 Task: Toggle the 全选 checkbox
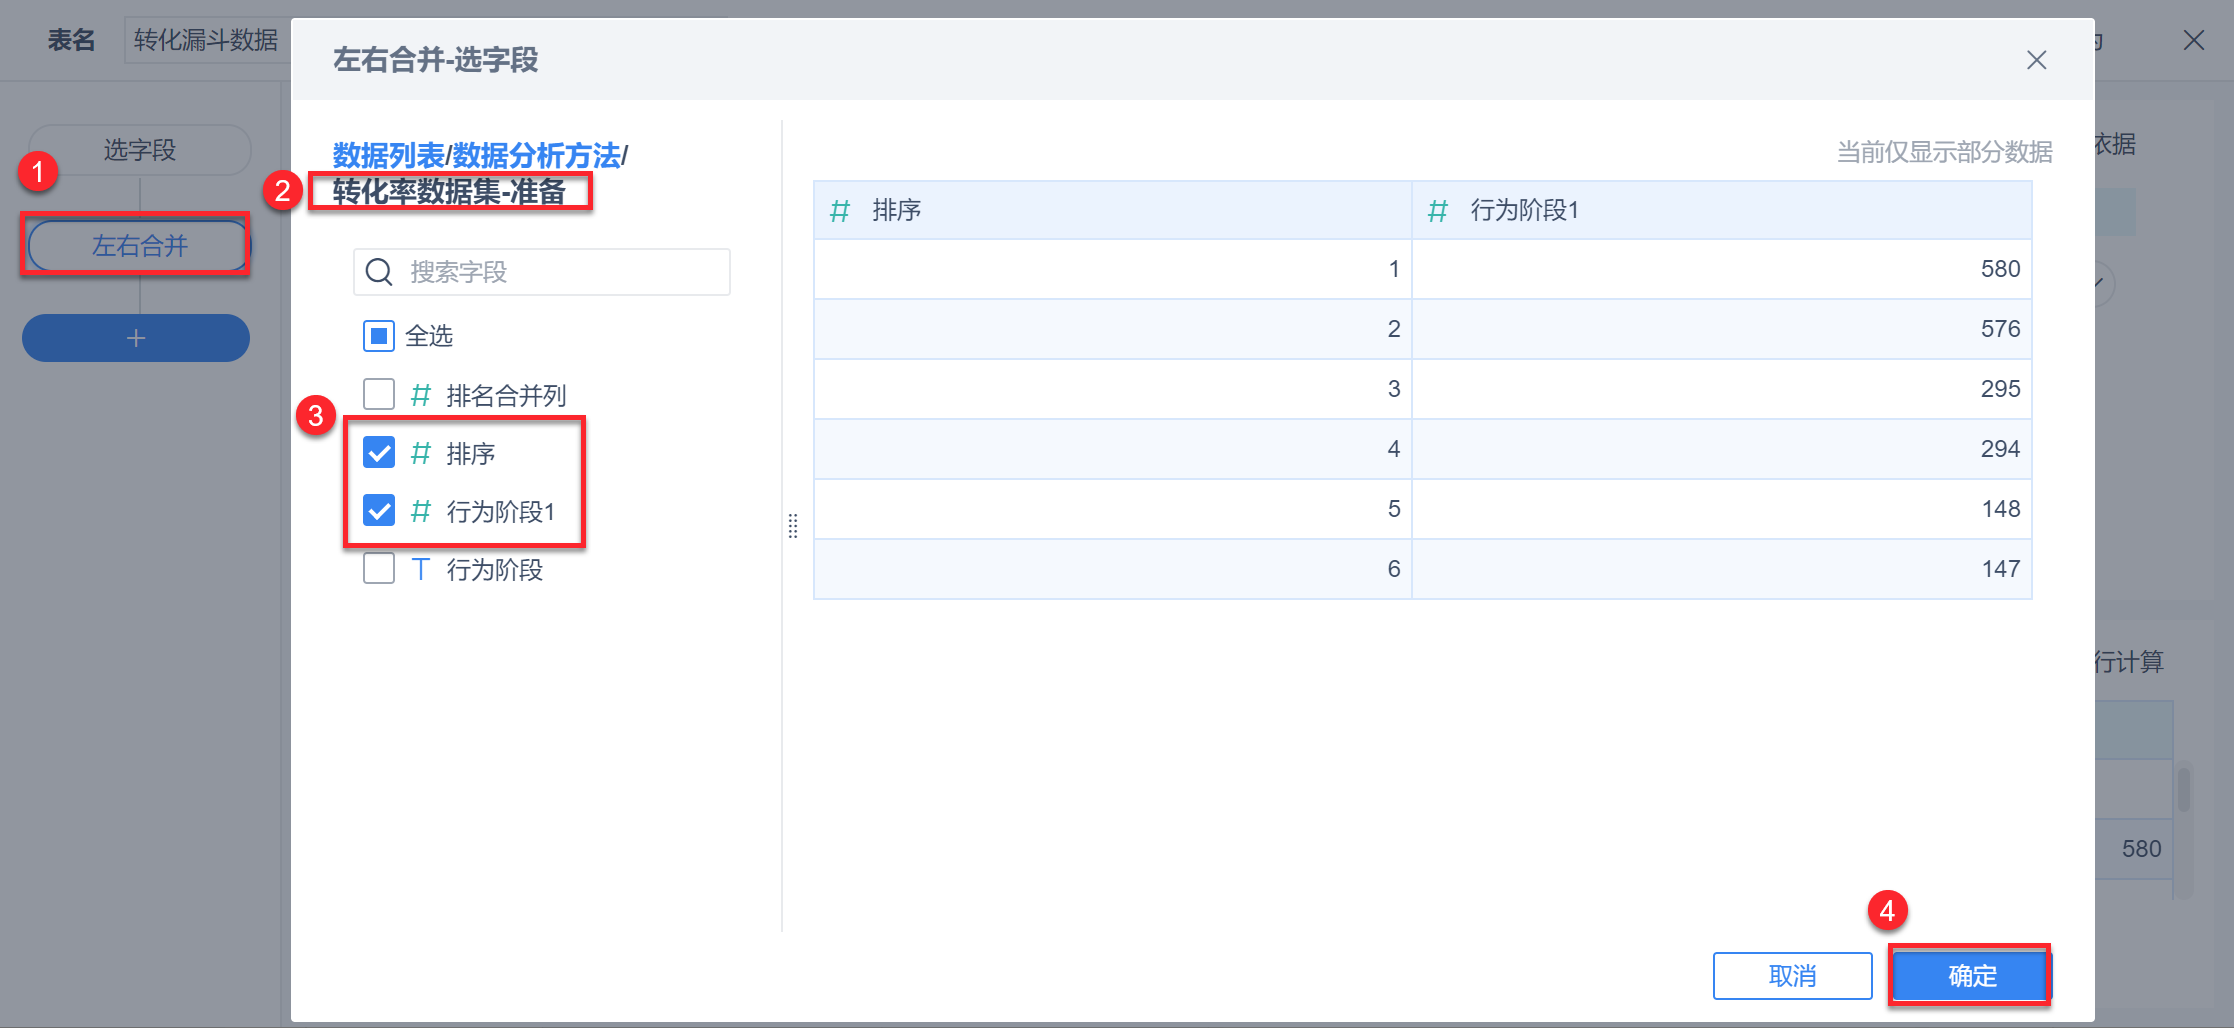click(x=379, y=336)
